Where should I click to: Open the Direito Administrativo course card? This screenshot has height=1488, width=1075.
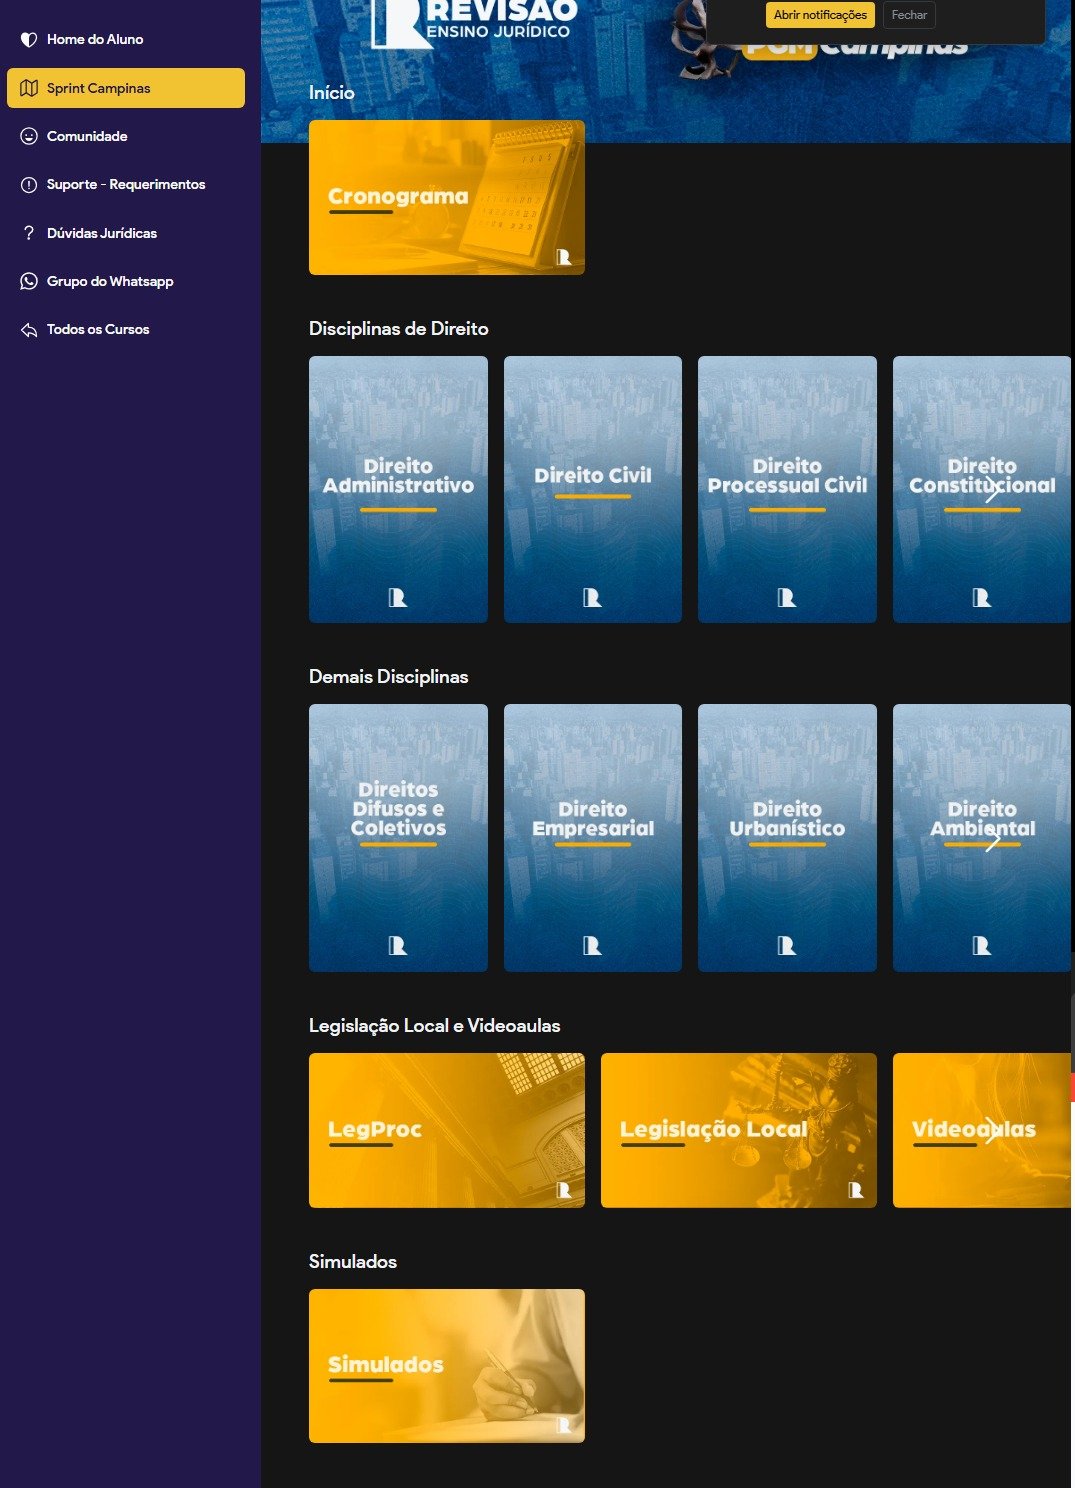pos(398,489)
